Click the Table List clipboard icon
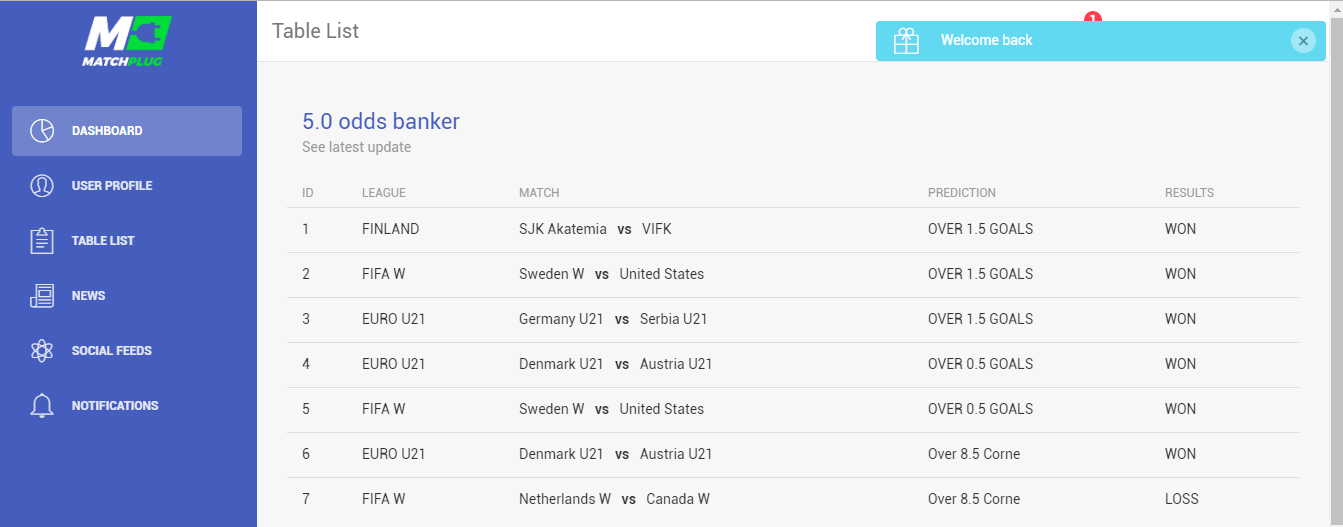The width and height of the screenshot is (1343, 527). [x=42, y=241]
